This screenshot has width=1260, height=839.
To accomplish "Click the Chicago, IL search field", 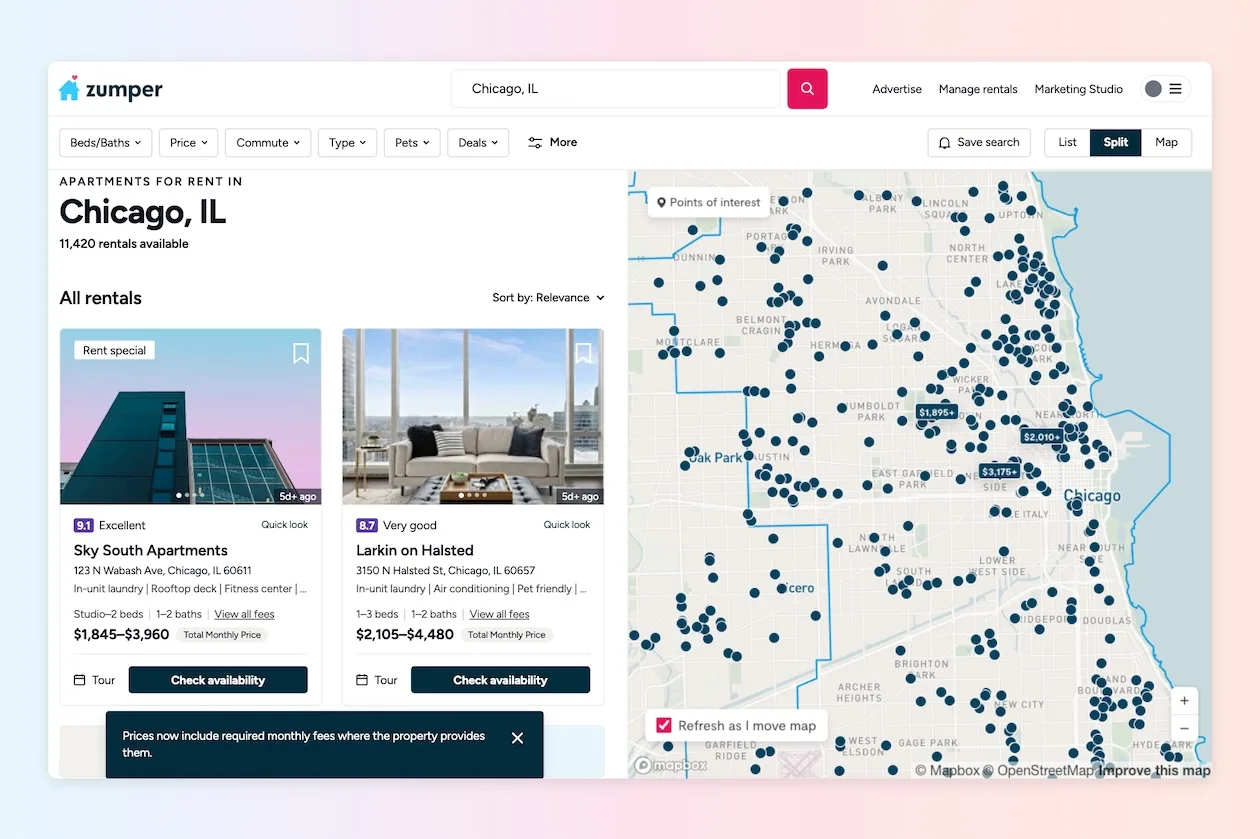I will pyautogui.click(x=615, y=89).
